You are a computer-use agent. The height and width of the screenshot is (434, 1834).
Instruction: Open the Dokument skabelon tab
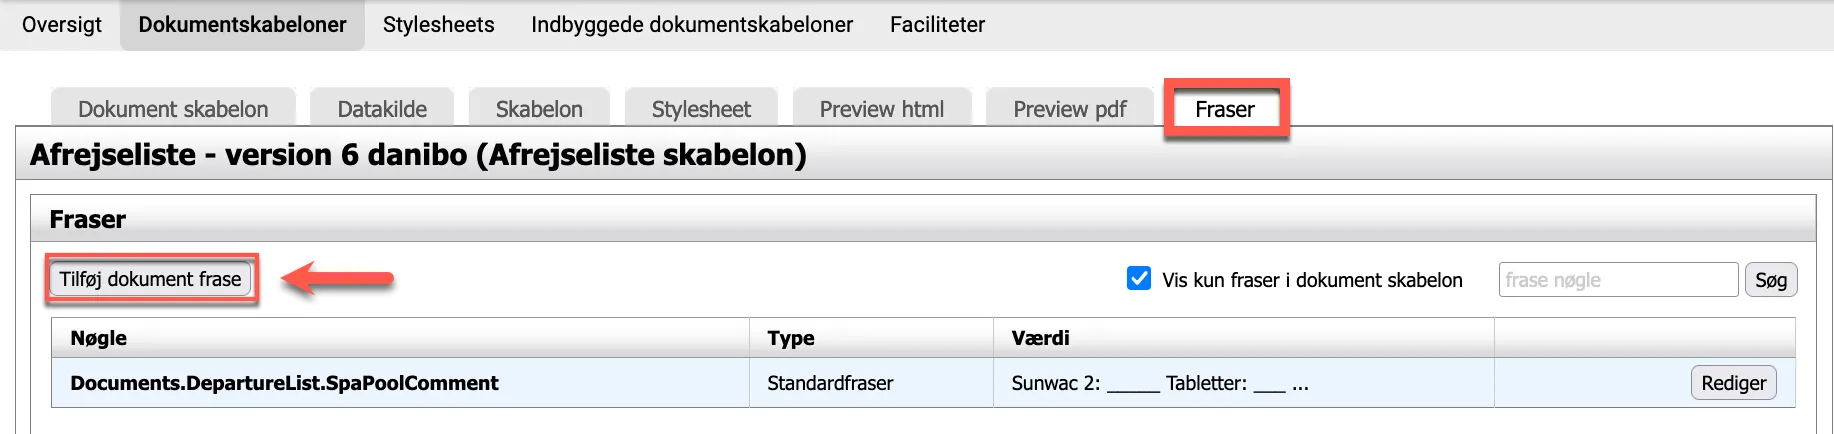click(x=173, y=109)
